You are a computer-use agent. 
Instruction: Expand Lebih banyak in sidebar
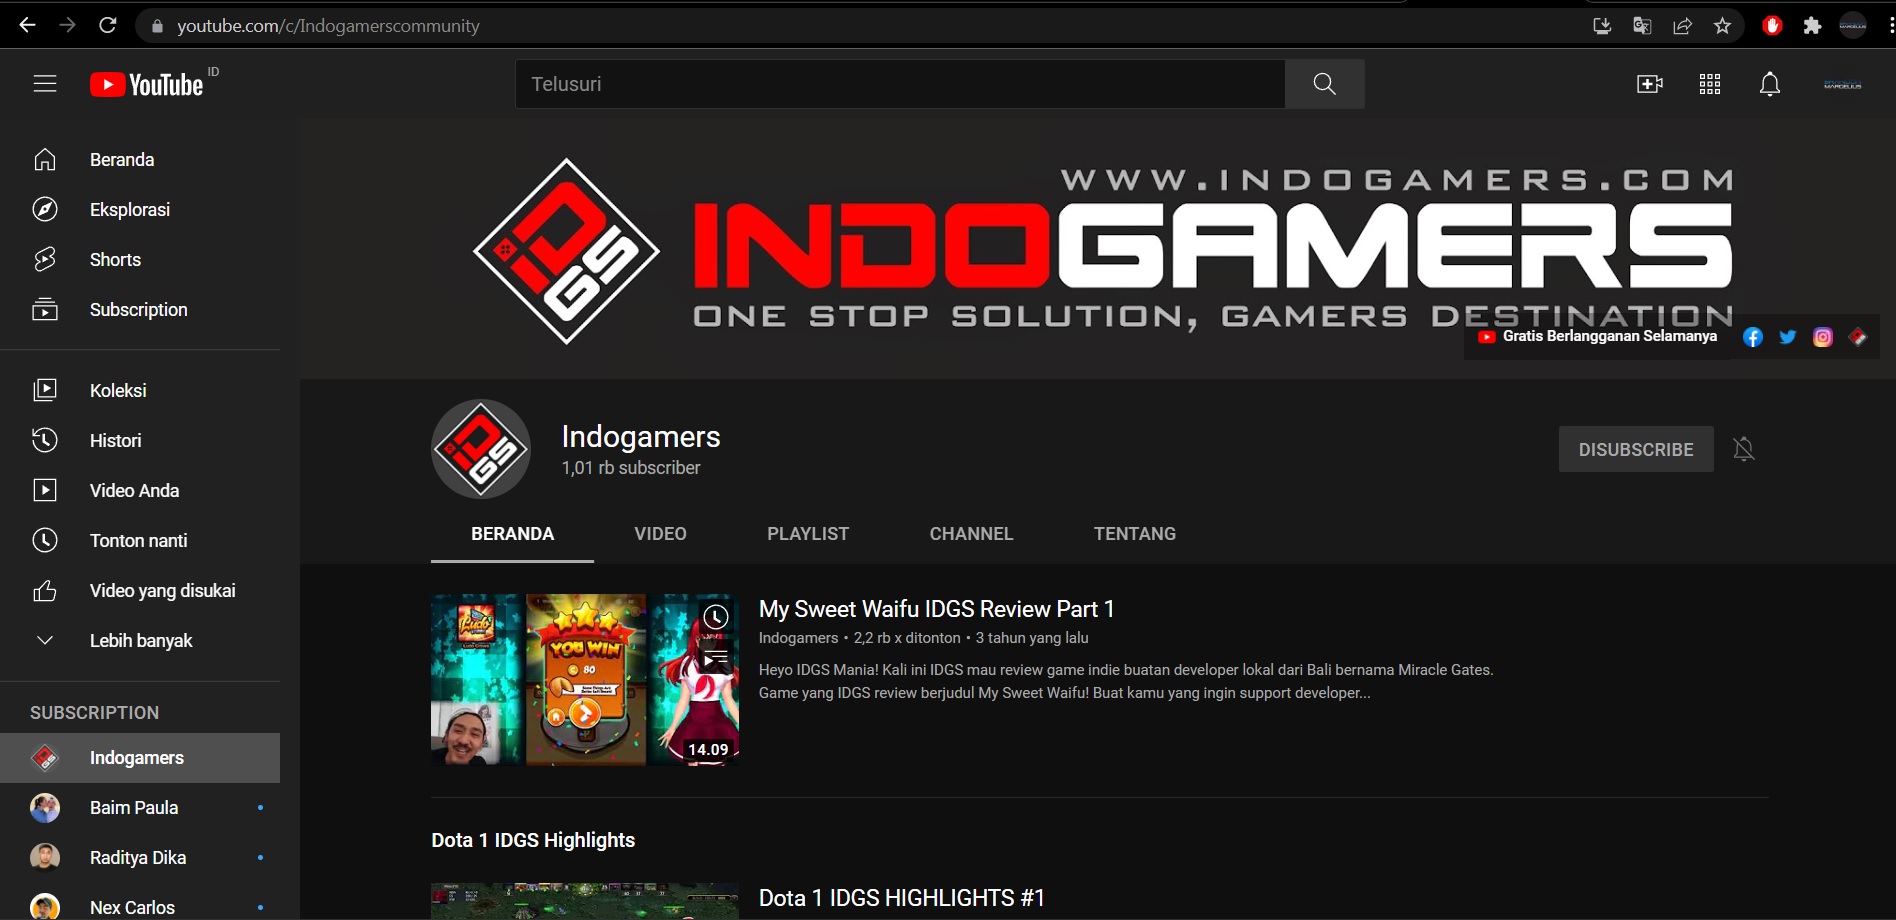[x=140, y=641]
